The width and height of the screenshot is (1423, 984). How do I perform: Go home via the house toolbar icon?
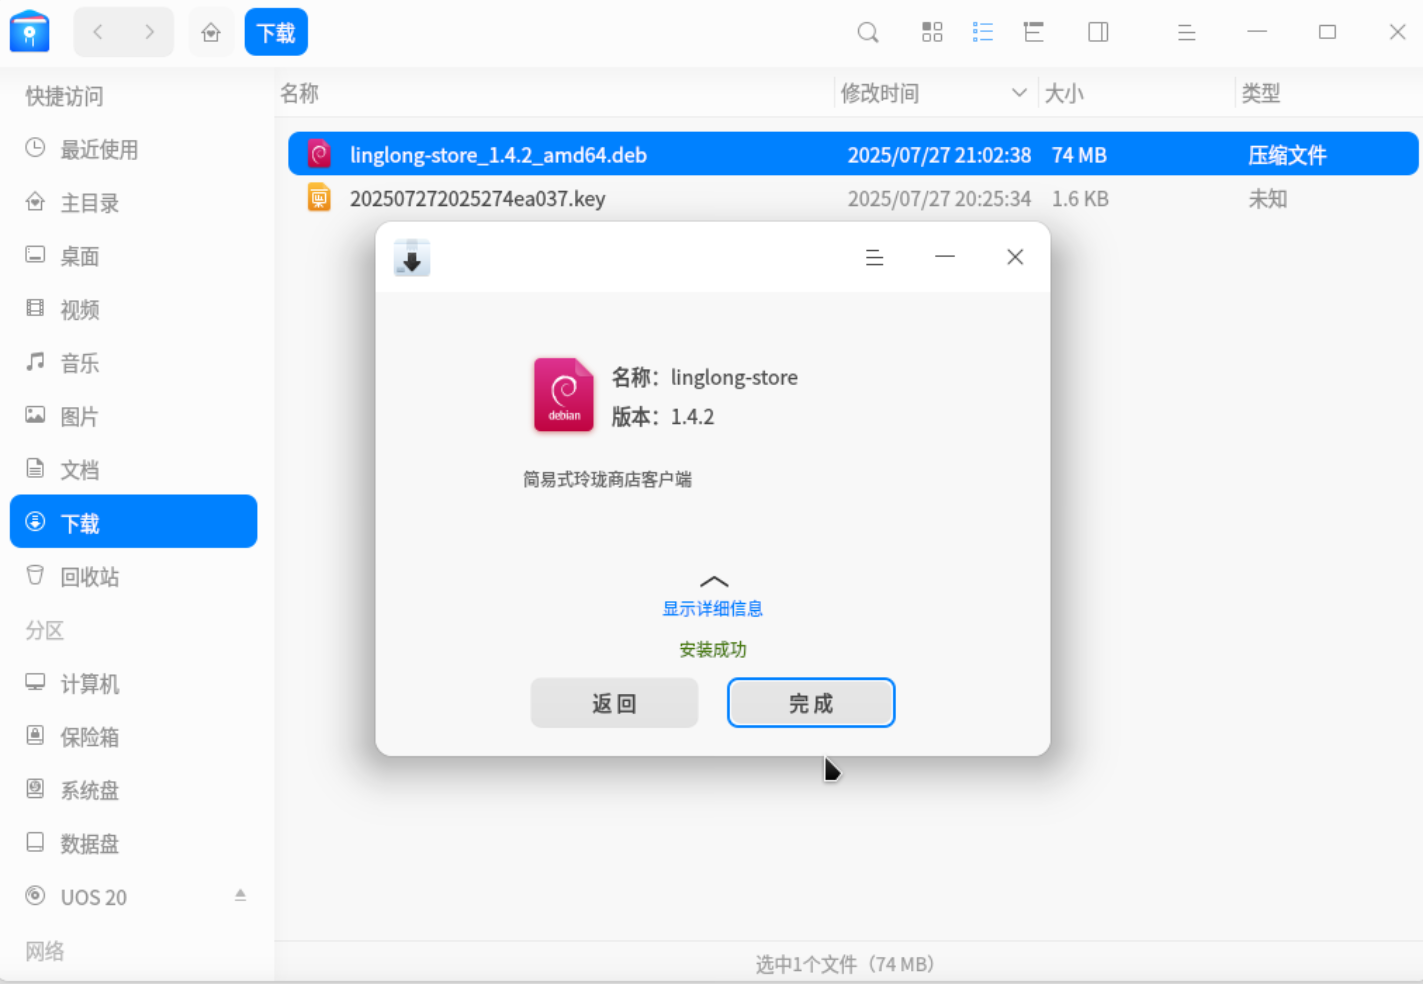pos(211,32)
